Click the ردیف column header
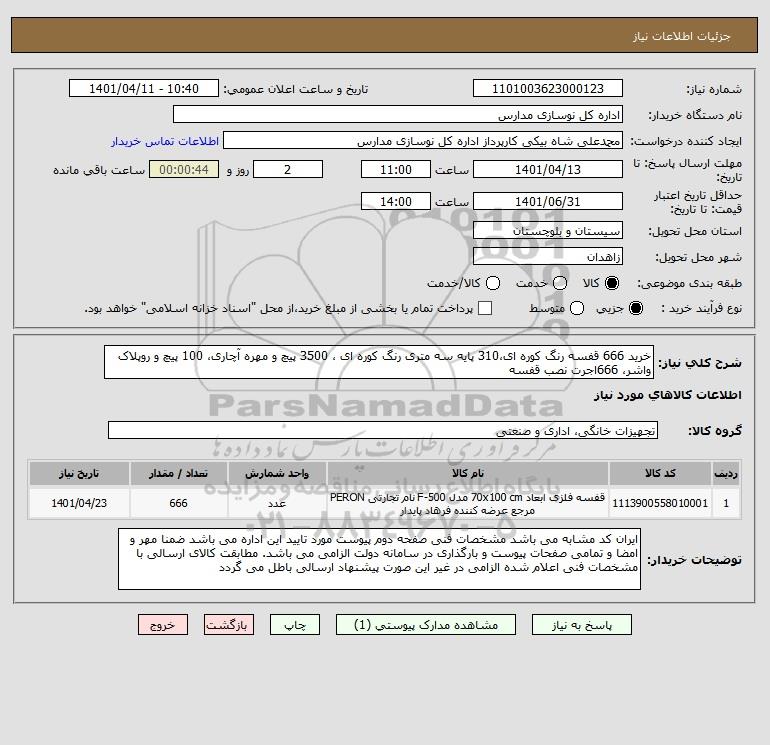Screen dimensions: 770x745 [x=726, y=473]
